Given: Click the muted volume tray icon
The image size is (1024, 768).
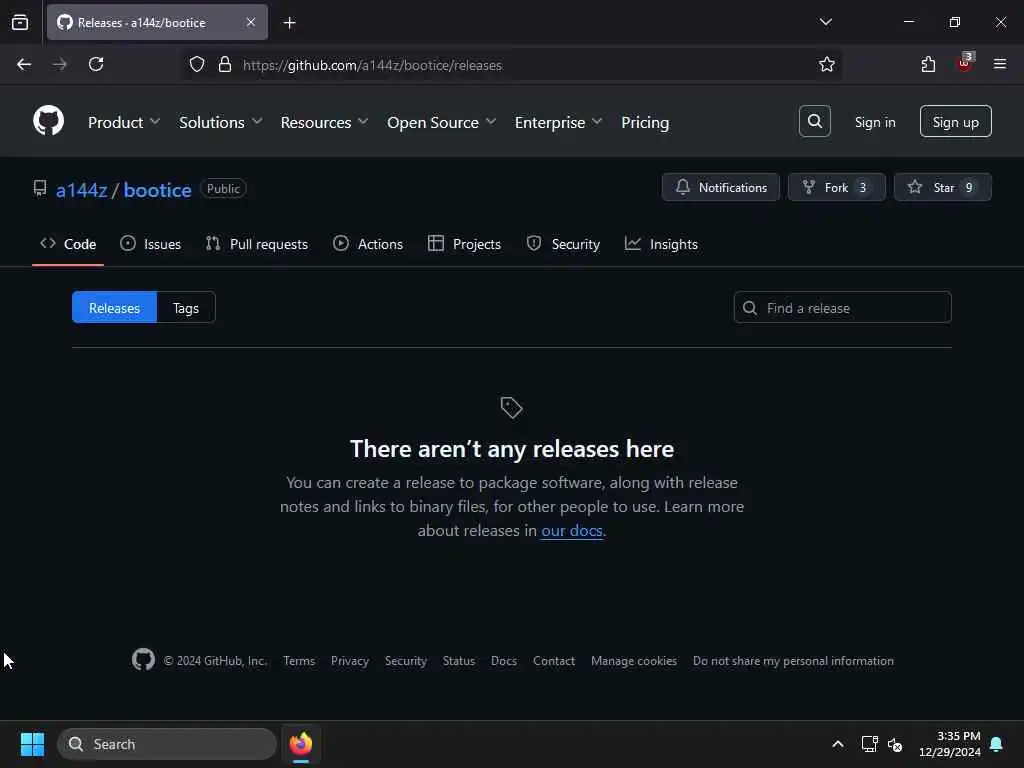Looking at the screenshot, I should point(895,744).
